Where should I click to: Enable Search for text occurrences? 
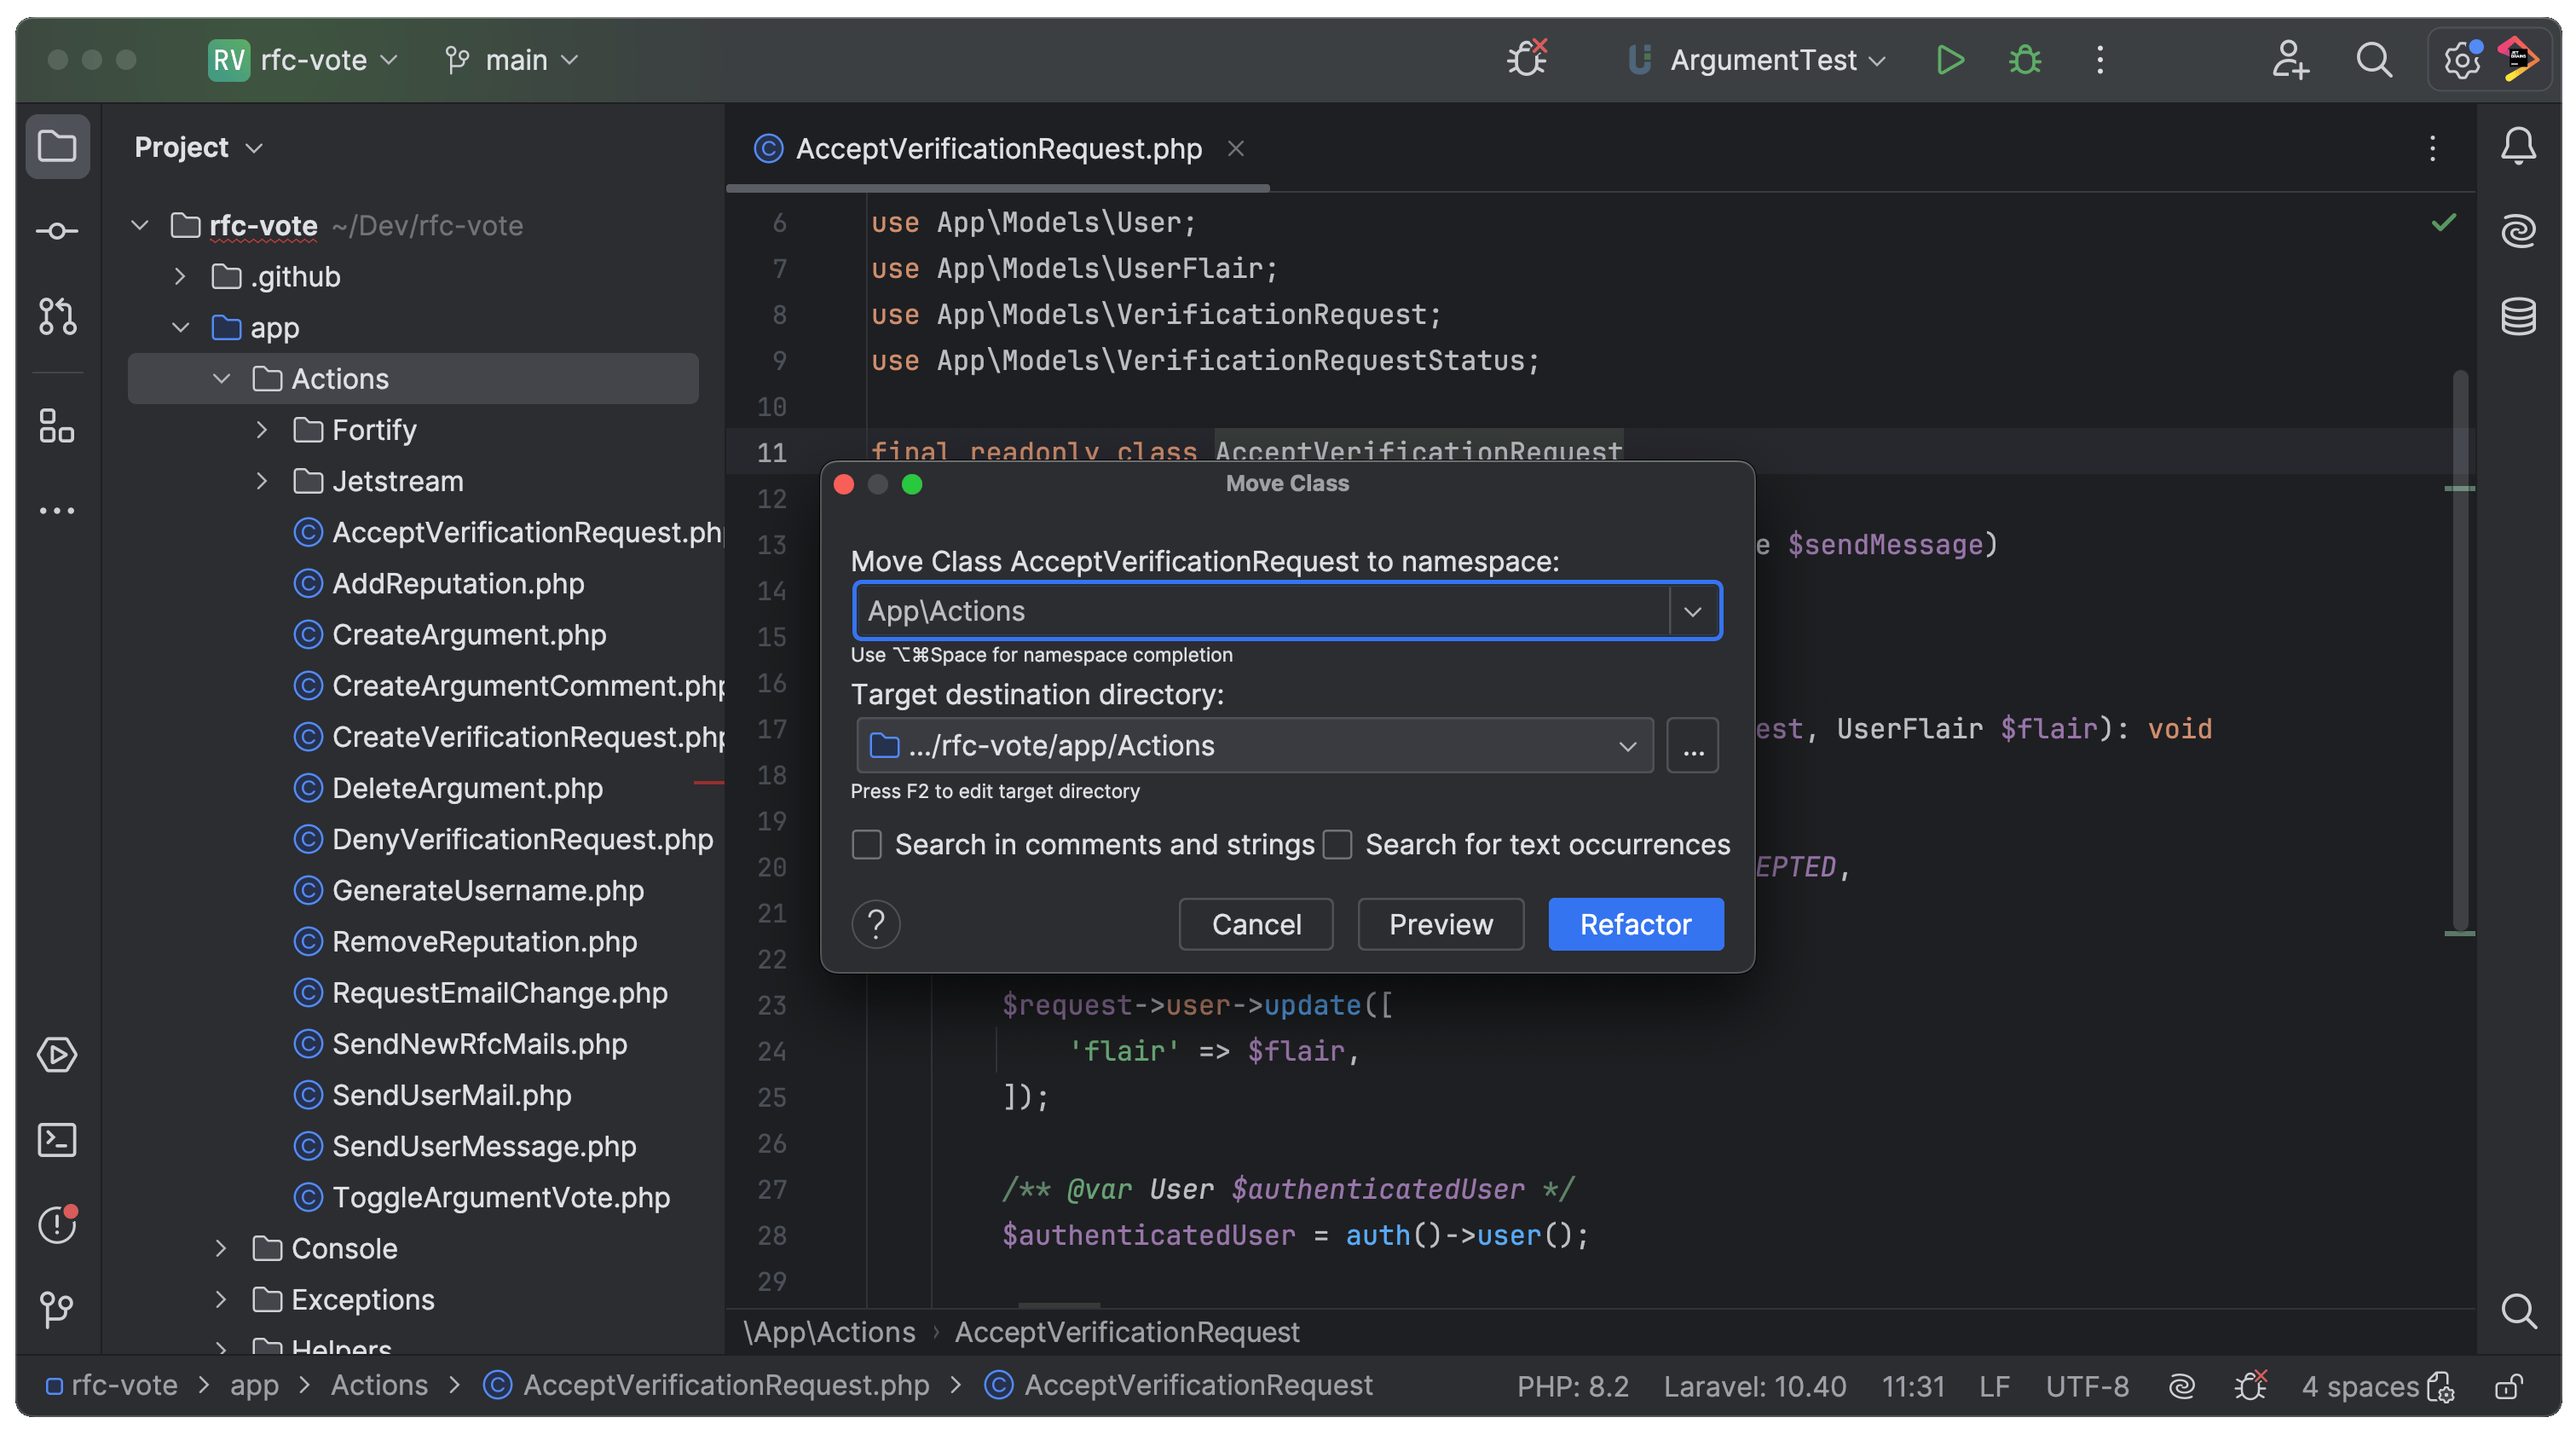click(x=1337, y=844)
